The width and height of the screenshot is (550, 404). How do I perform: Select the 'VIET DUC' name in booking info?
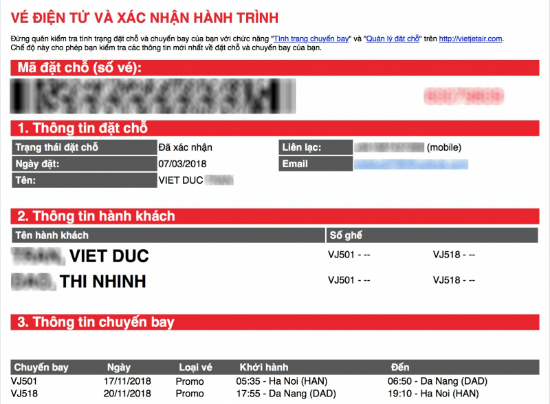(181, 180)
